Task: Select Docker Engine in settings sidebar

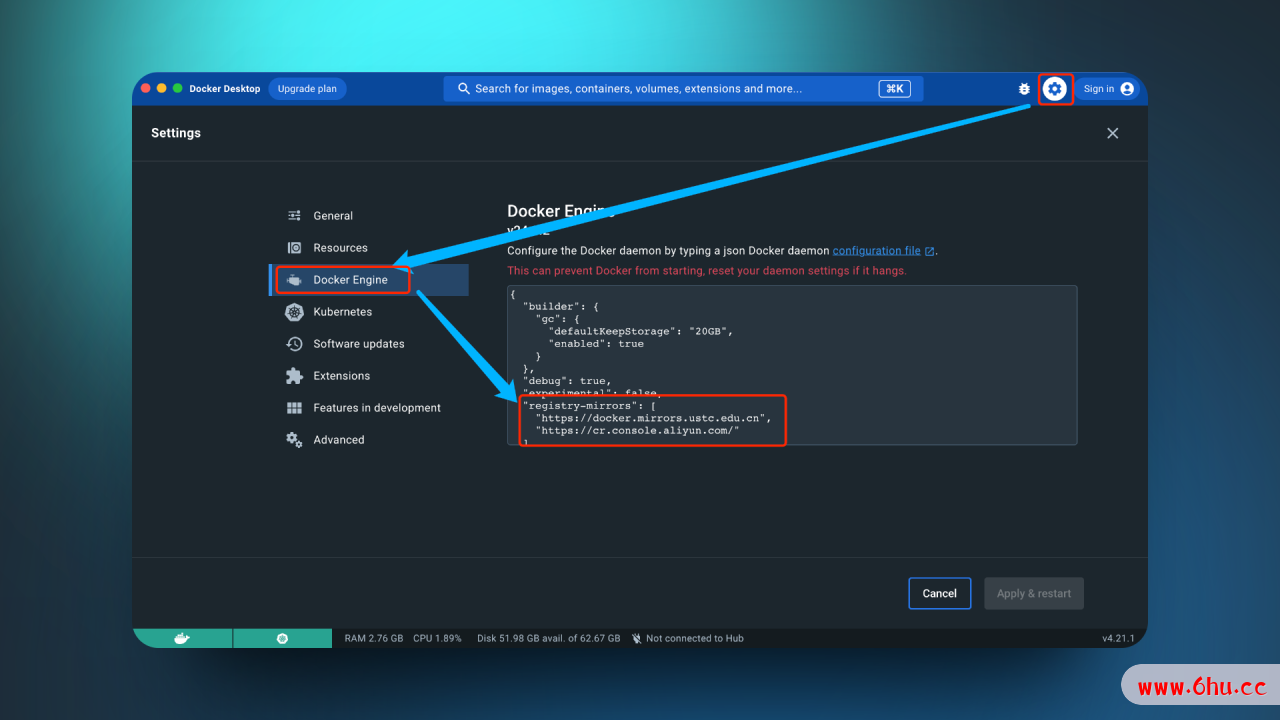Action: click(x=350, y=280)
